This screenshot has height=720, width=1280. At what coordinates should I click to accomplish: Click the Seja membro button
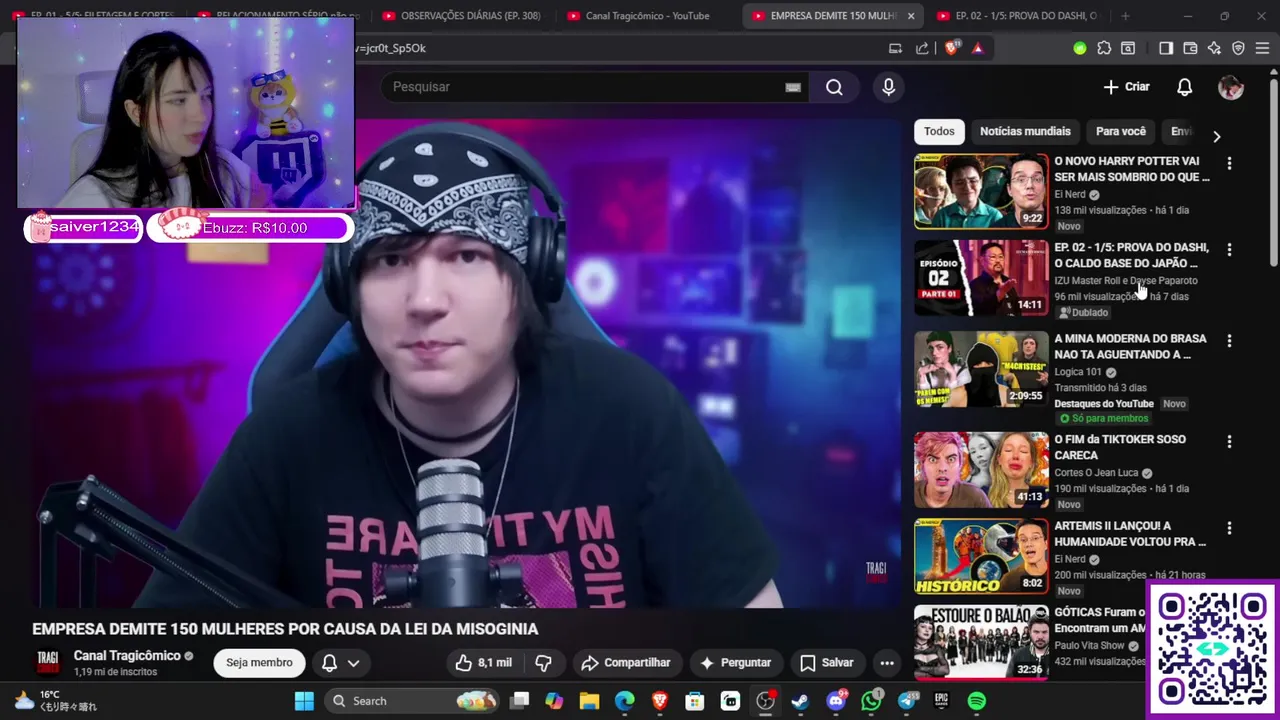click(259, 662)
